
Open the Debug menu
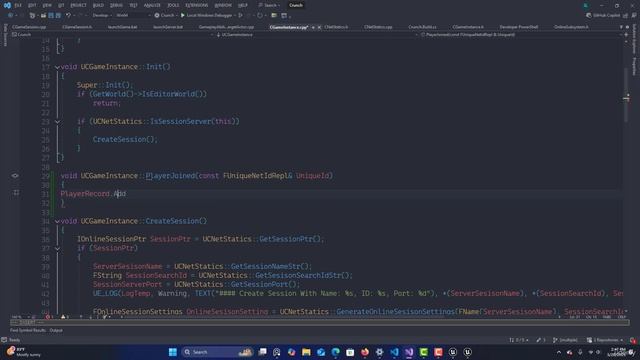click(116, 5)
